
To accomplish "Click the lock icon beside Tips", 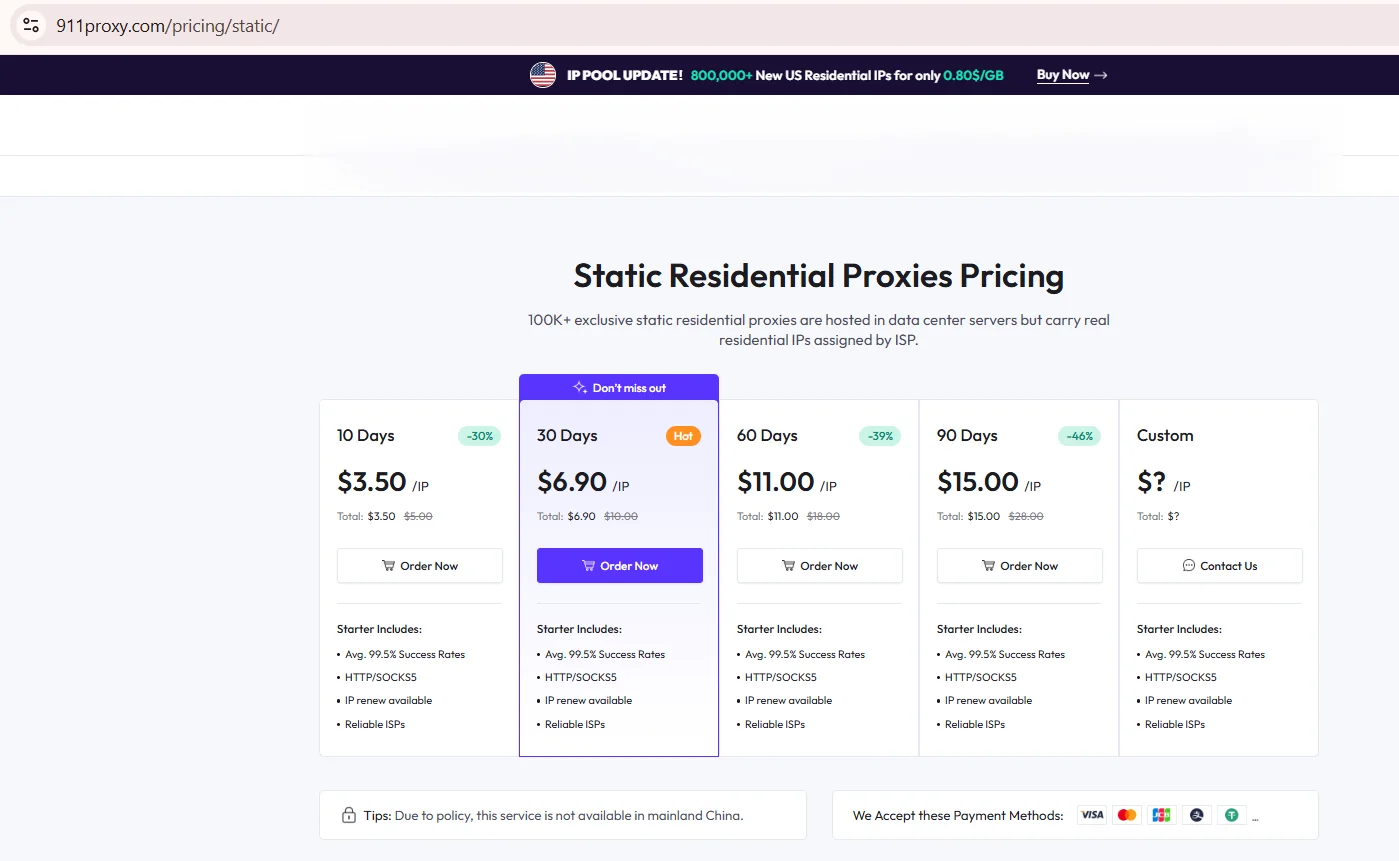I will (x=349, y=815).
